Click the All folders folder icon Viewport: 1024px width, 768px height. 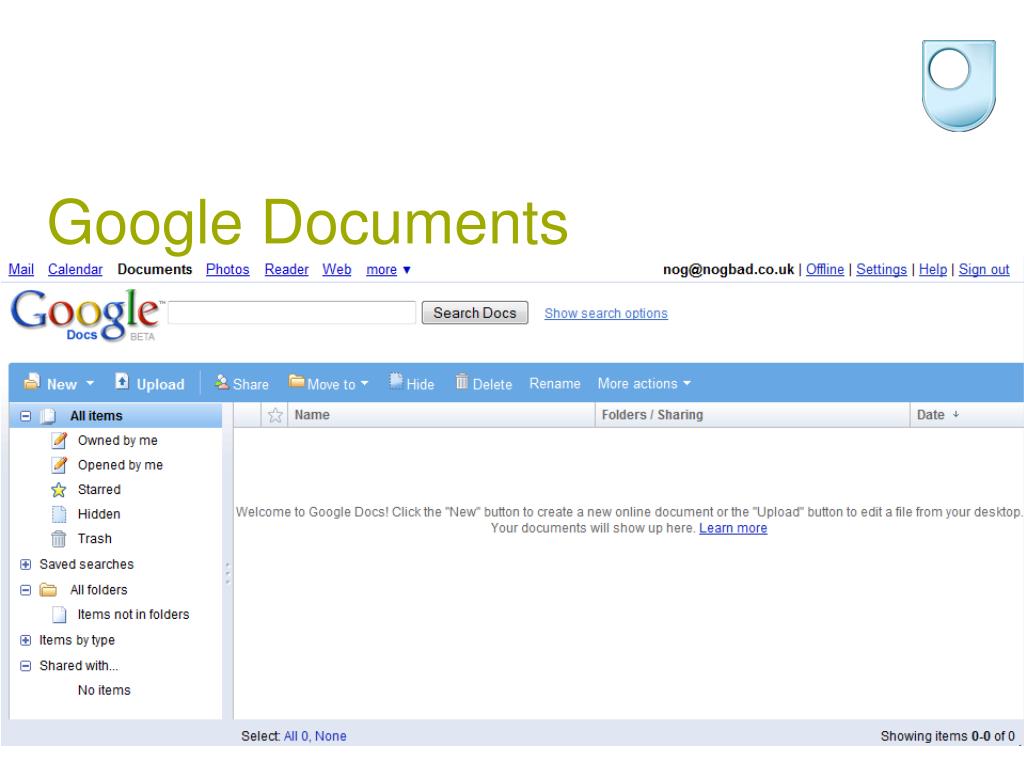pos(48,590)
